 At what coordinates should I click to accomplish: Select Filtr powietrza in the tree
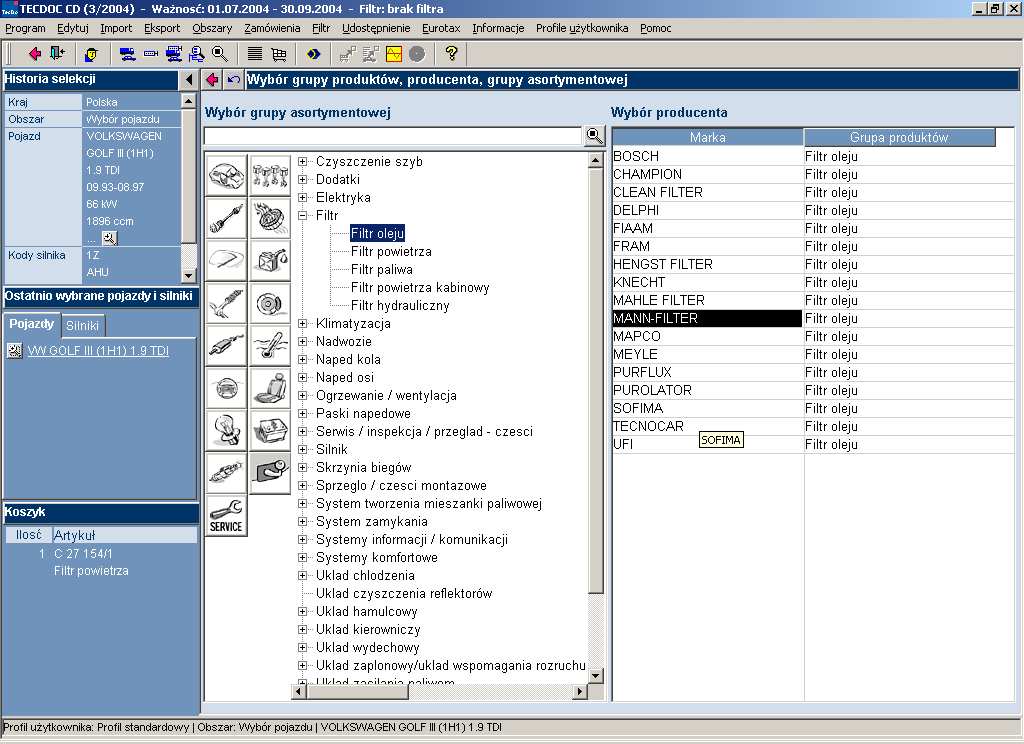tap(391, 251)
